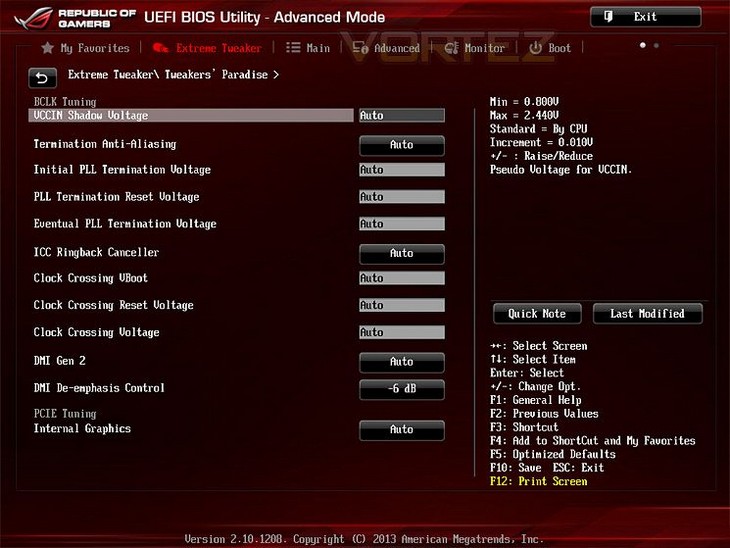Image resolution: width=730 pixels, height=548 pixels.
Task: Open the Quick Note button
Action: click(x=537, y=314)
